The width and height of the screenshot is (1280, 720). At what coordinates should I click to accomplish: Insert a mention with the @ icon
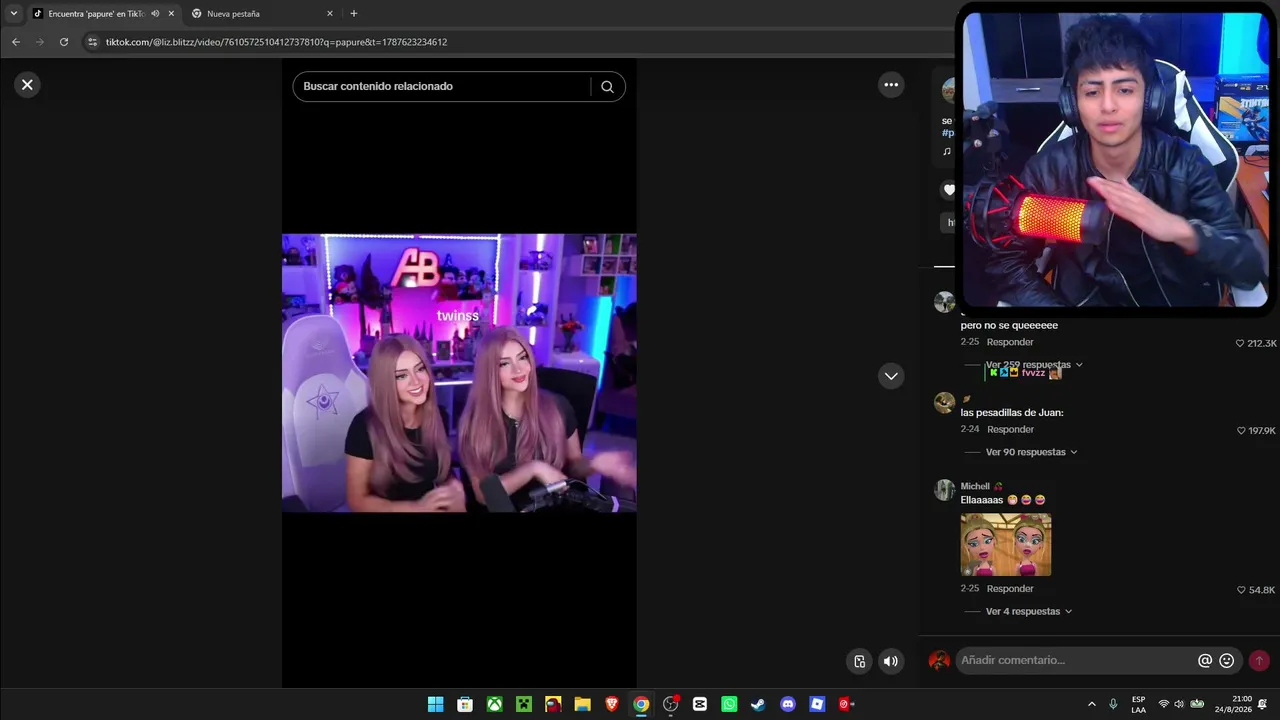tap(1205, 661)
